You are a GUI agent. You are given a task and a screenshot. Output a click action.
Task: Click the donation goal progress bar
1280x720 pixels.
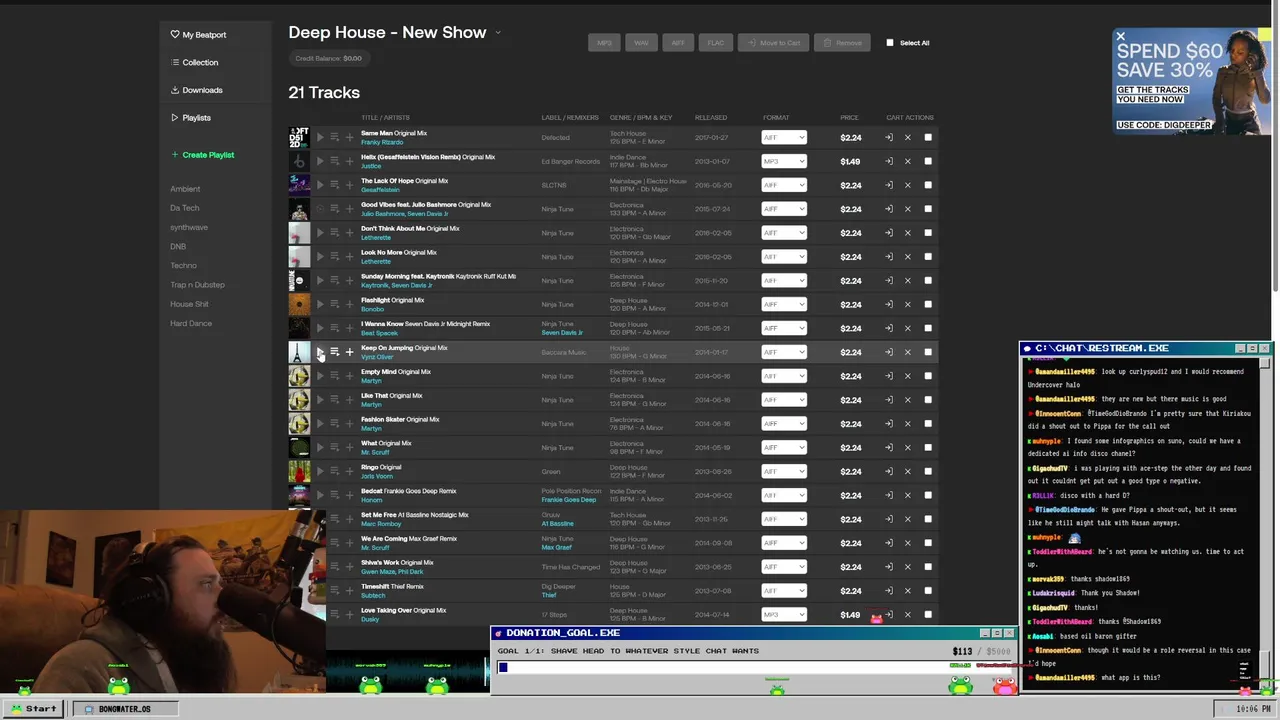coord(756,667)
